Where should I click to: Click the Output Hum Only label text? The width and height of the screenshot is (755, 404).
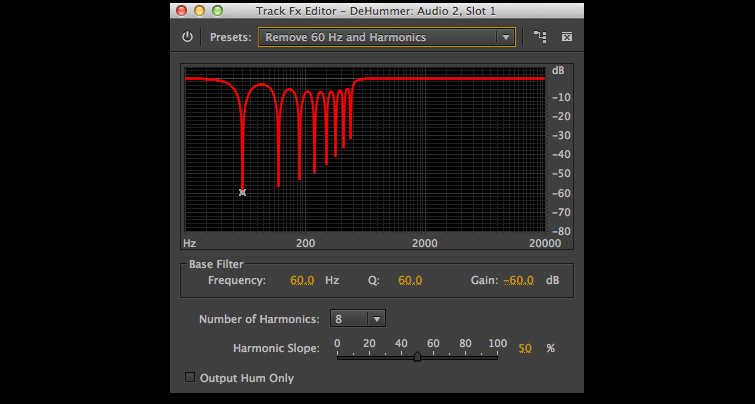pos(247,378)
